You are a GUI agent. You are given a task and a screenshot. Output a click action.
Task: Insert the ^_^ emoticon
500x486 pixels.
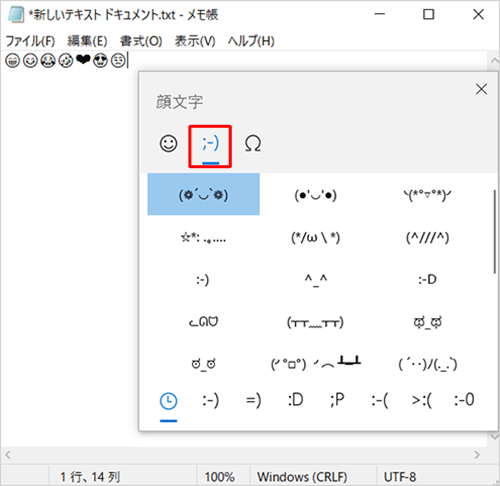click(315, 280)
